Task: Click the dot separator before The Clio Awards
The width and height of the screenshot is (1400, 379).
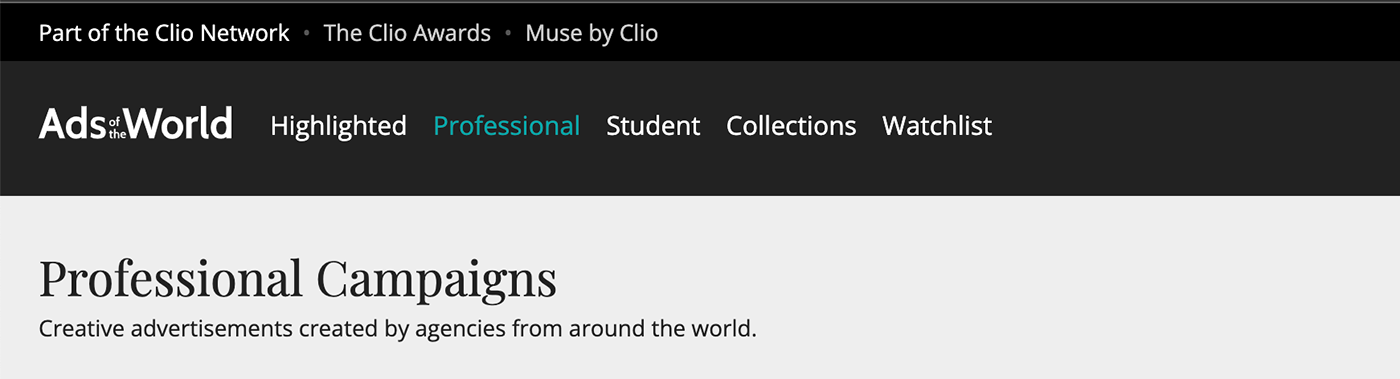Action: (x=307, y=34)
